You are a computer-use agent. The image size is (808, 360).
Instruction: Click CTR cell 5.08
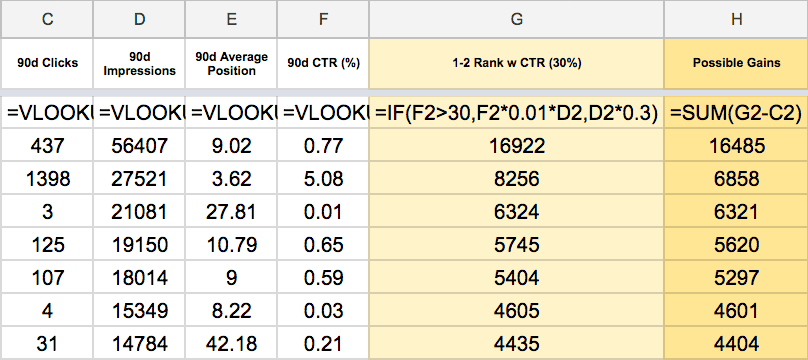[323, 178]
